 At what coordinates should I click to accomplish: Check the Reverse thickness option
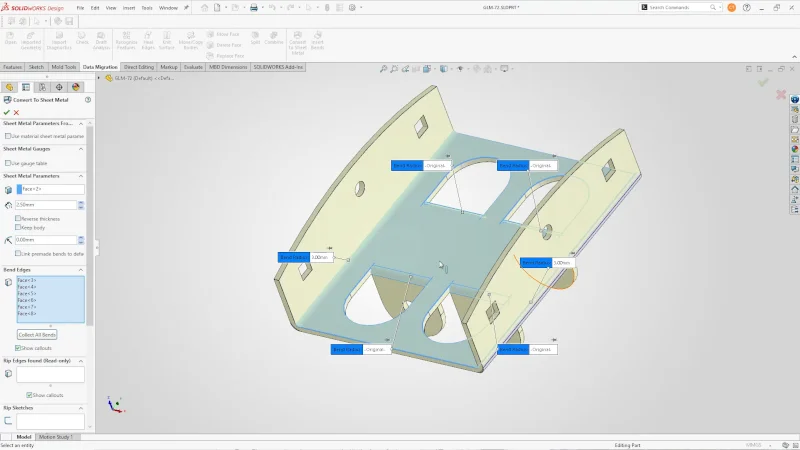tap(18, 218)
